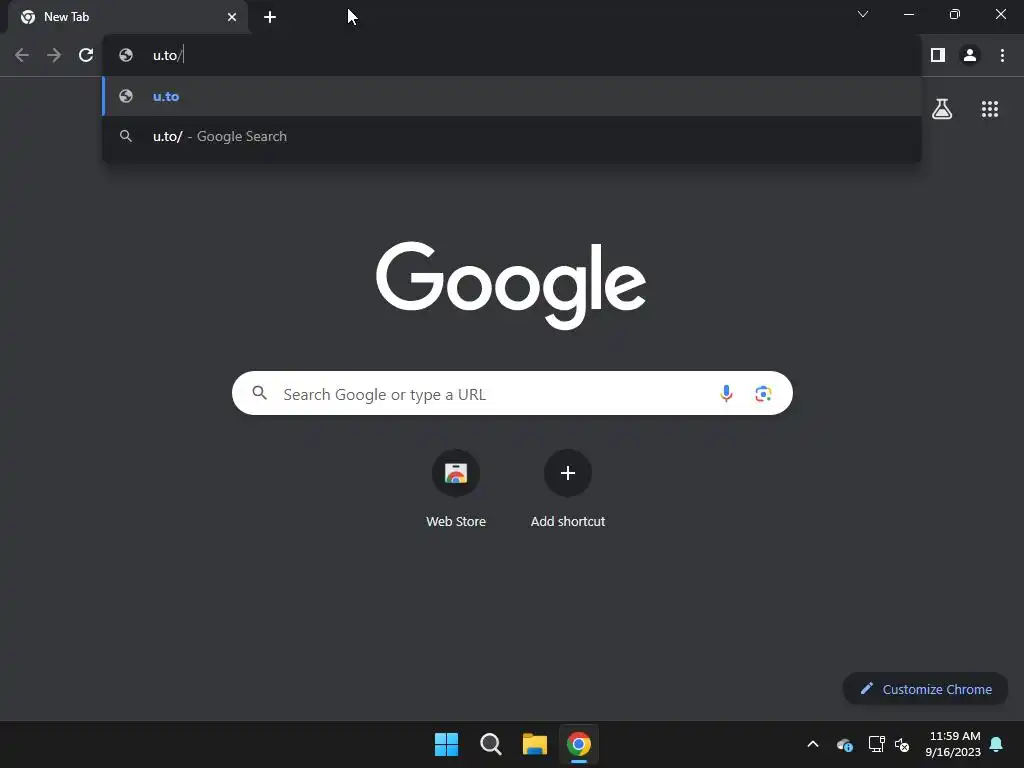Reload the page with the refresh icon
Image resolution: width=1024 pixels, height=768 pixels.
(x=86, y=55)
